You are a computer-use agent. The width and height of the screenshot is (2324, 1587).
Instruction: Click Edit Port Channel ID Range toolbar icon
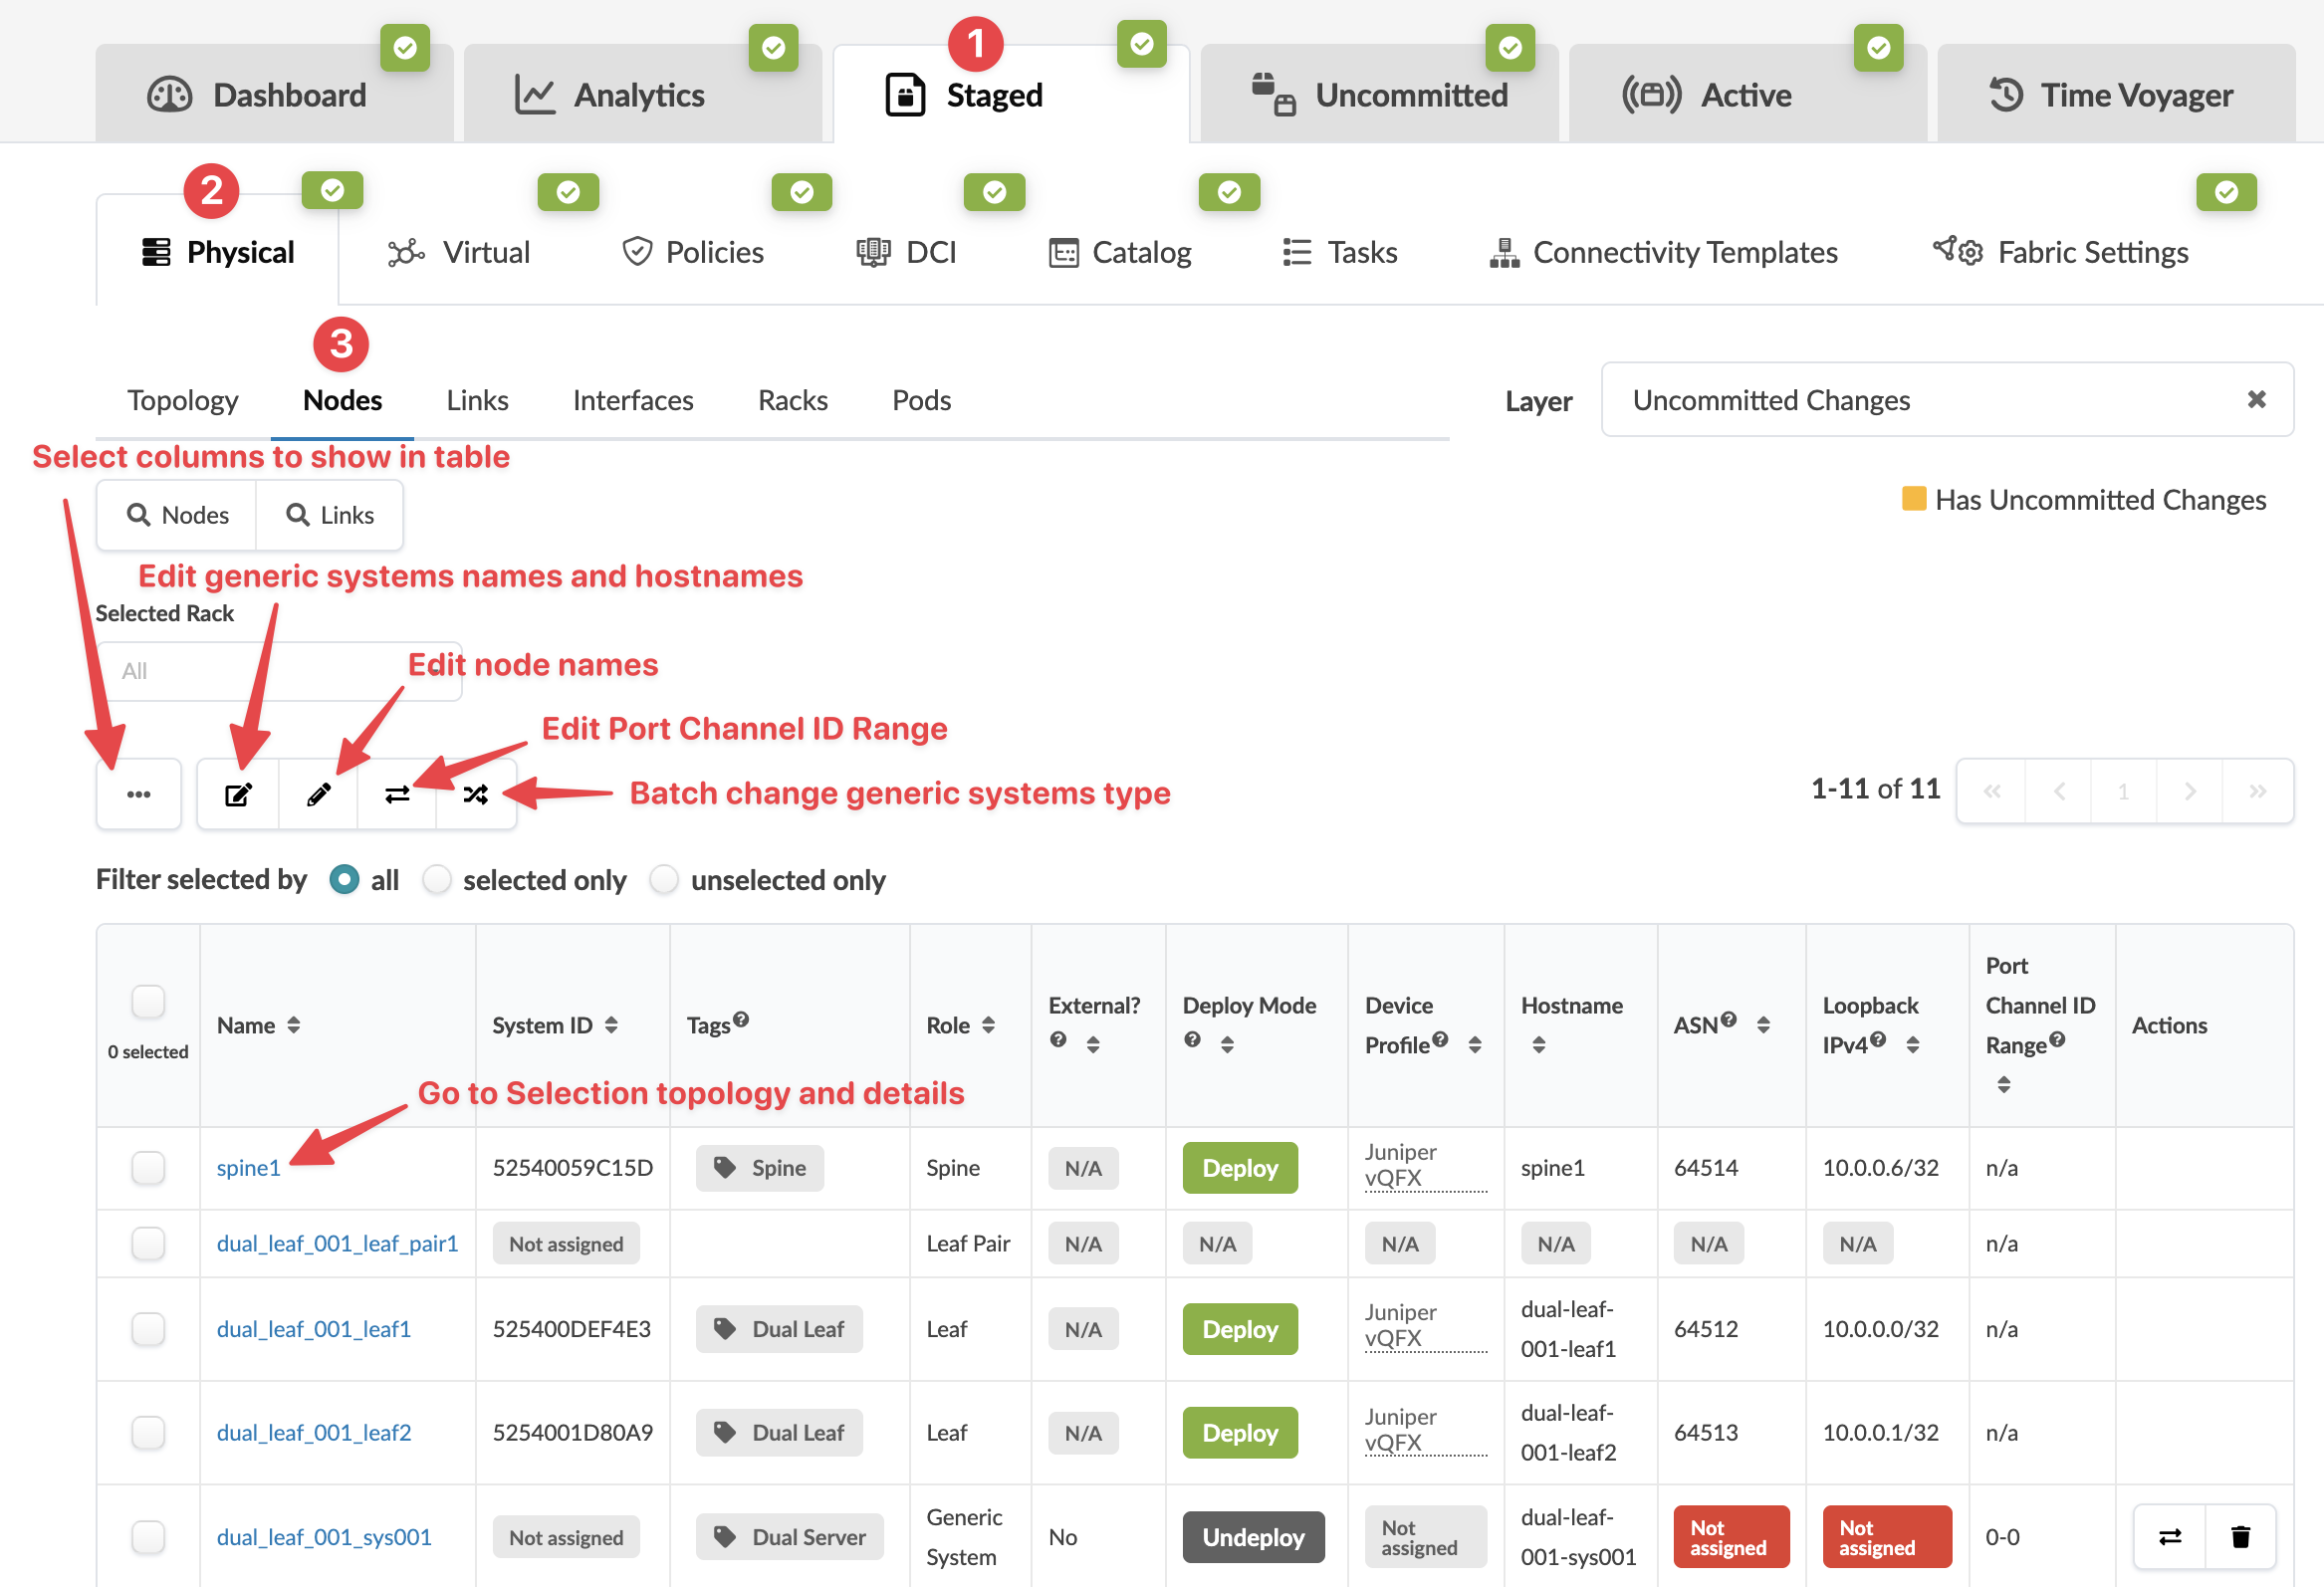397,794
